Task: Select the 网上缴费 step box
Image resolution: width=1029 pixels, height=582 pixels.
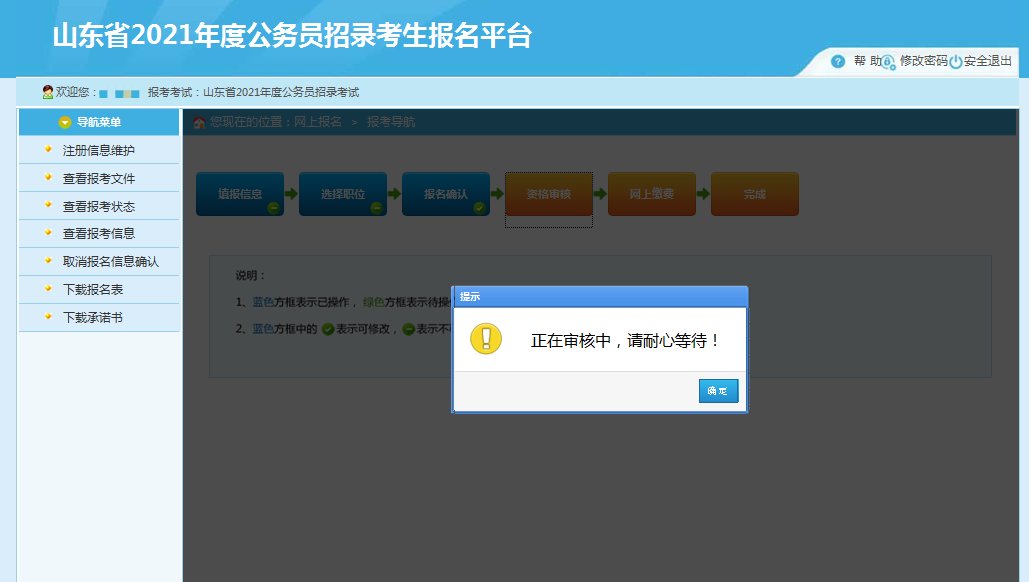Action: (652, 194)
